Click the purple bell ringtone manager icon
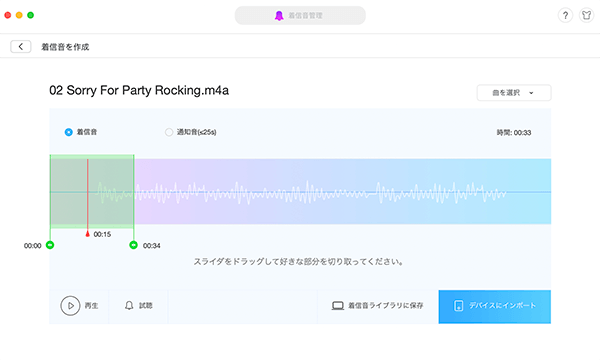 click(x=279, y=16)
